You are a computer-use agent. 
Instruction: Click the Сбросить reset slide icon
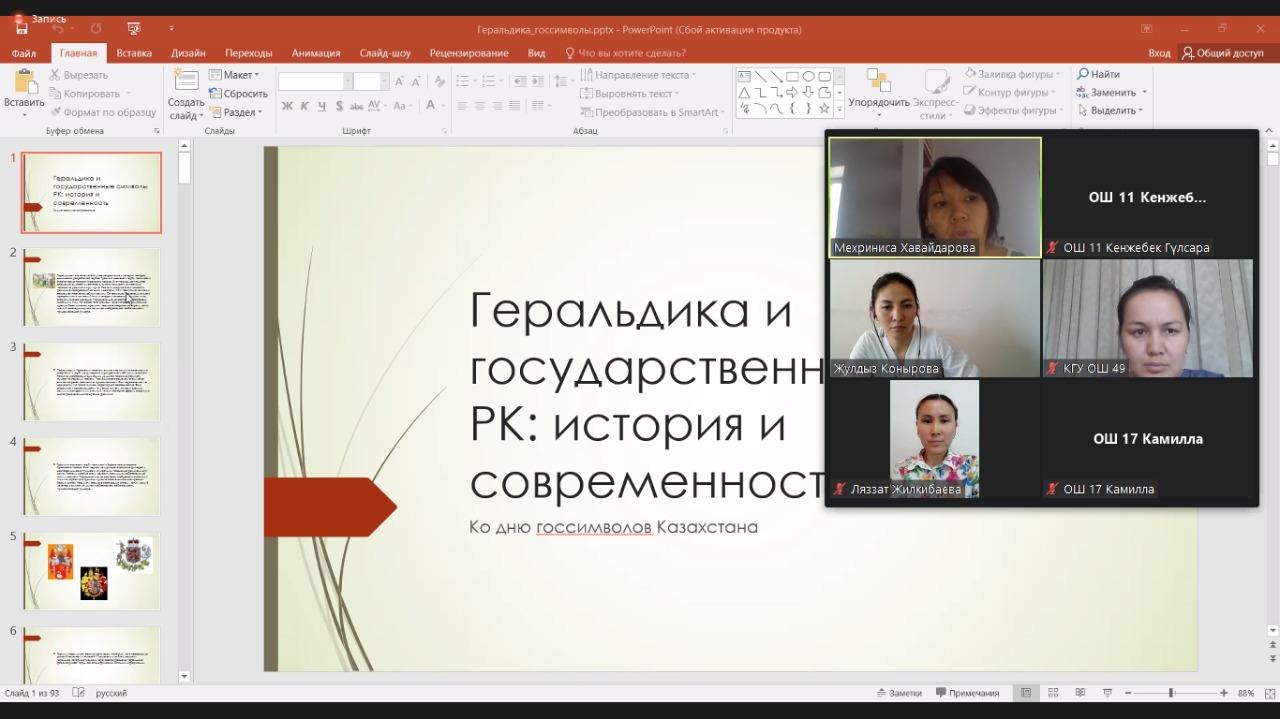[238, 94]
